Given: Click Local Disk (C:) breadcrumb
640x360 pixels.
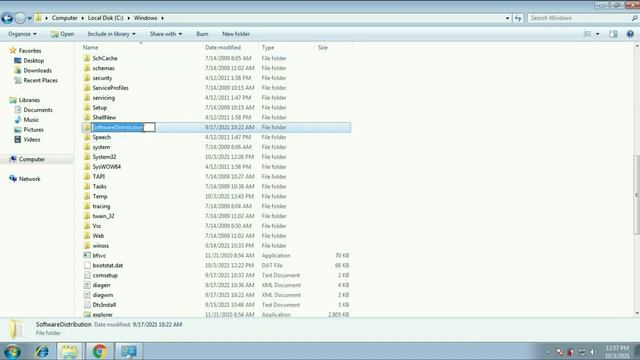Looking at the screenshot, I should pos(105,18).
